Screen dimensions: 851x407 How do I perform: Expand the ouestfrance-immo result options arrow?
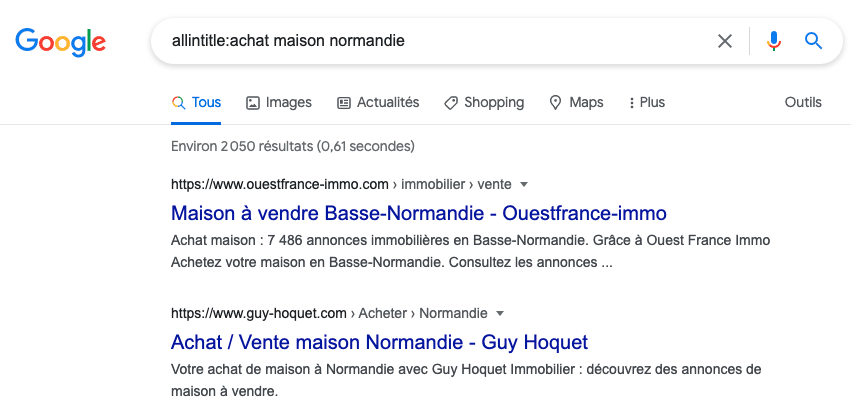(x=524, y=184)
